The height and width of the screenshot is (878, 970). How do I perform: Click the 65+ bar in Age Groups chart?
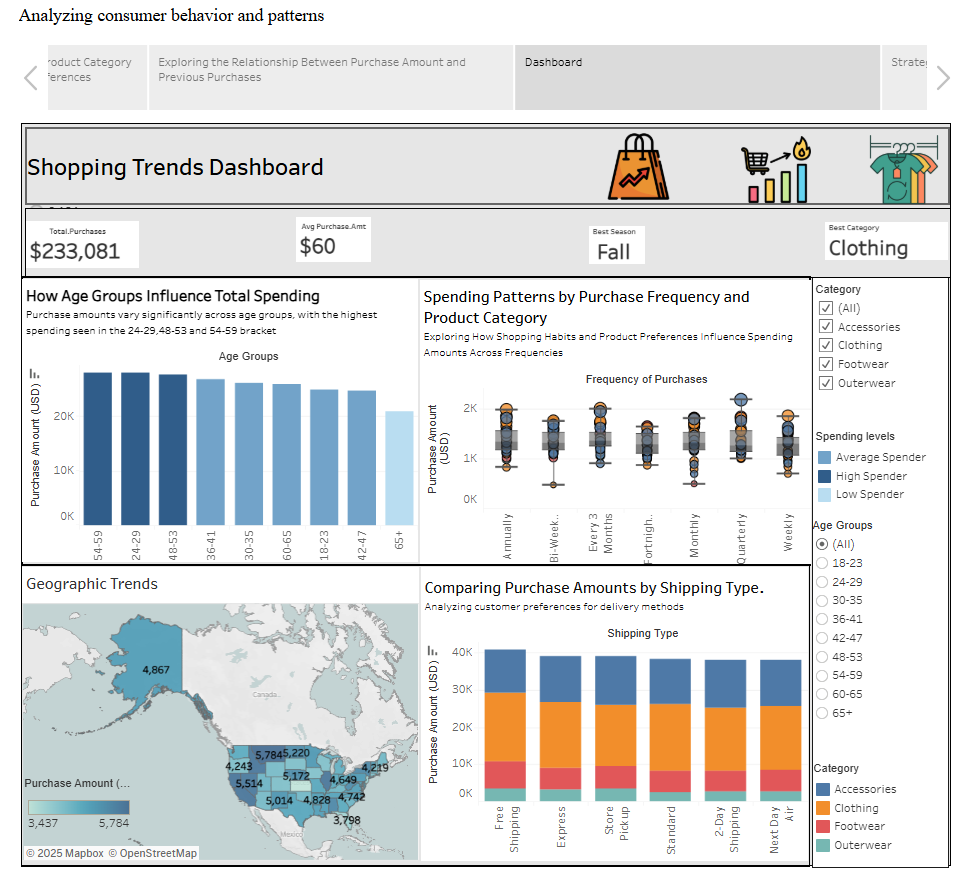click(x=399, y=467)
